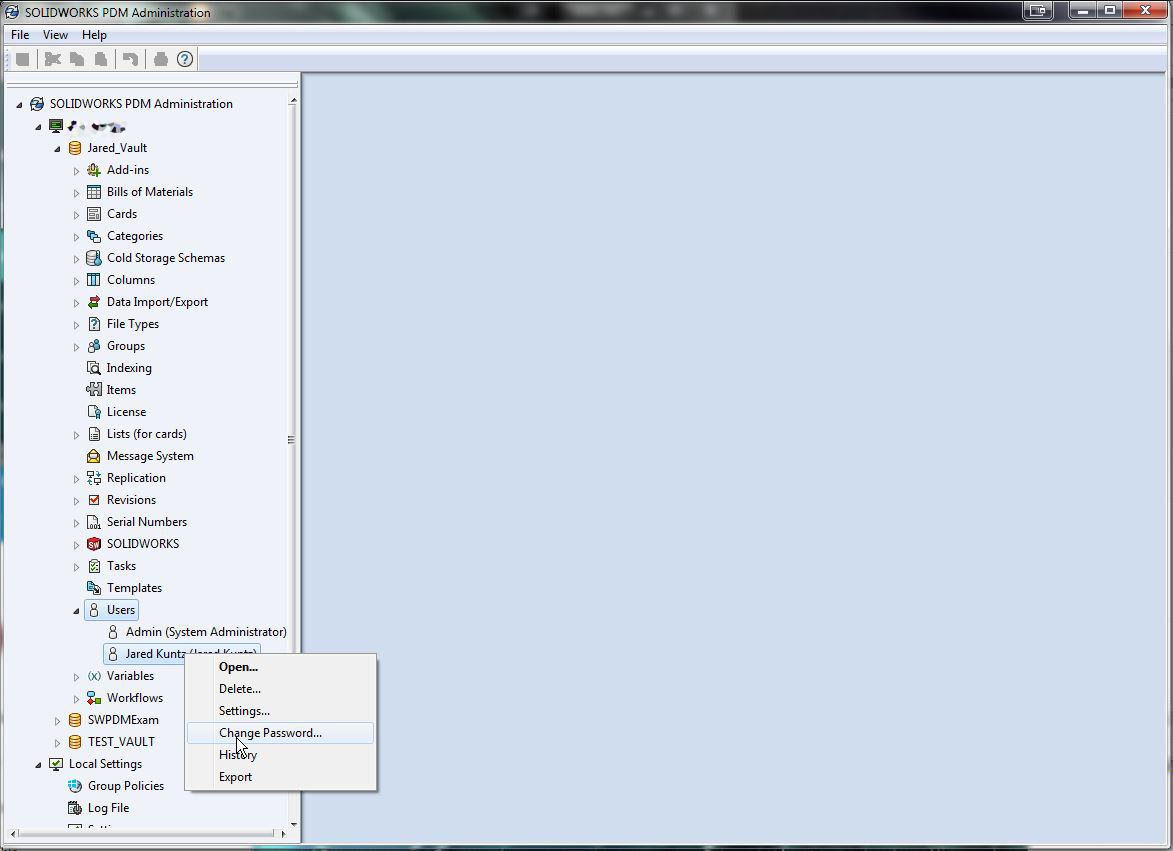Expand the Workflows node arrow

(x=76, y=698)
